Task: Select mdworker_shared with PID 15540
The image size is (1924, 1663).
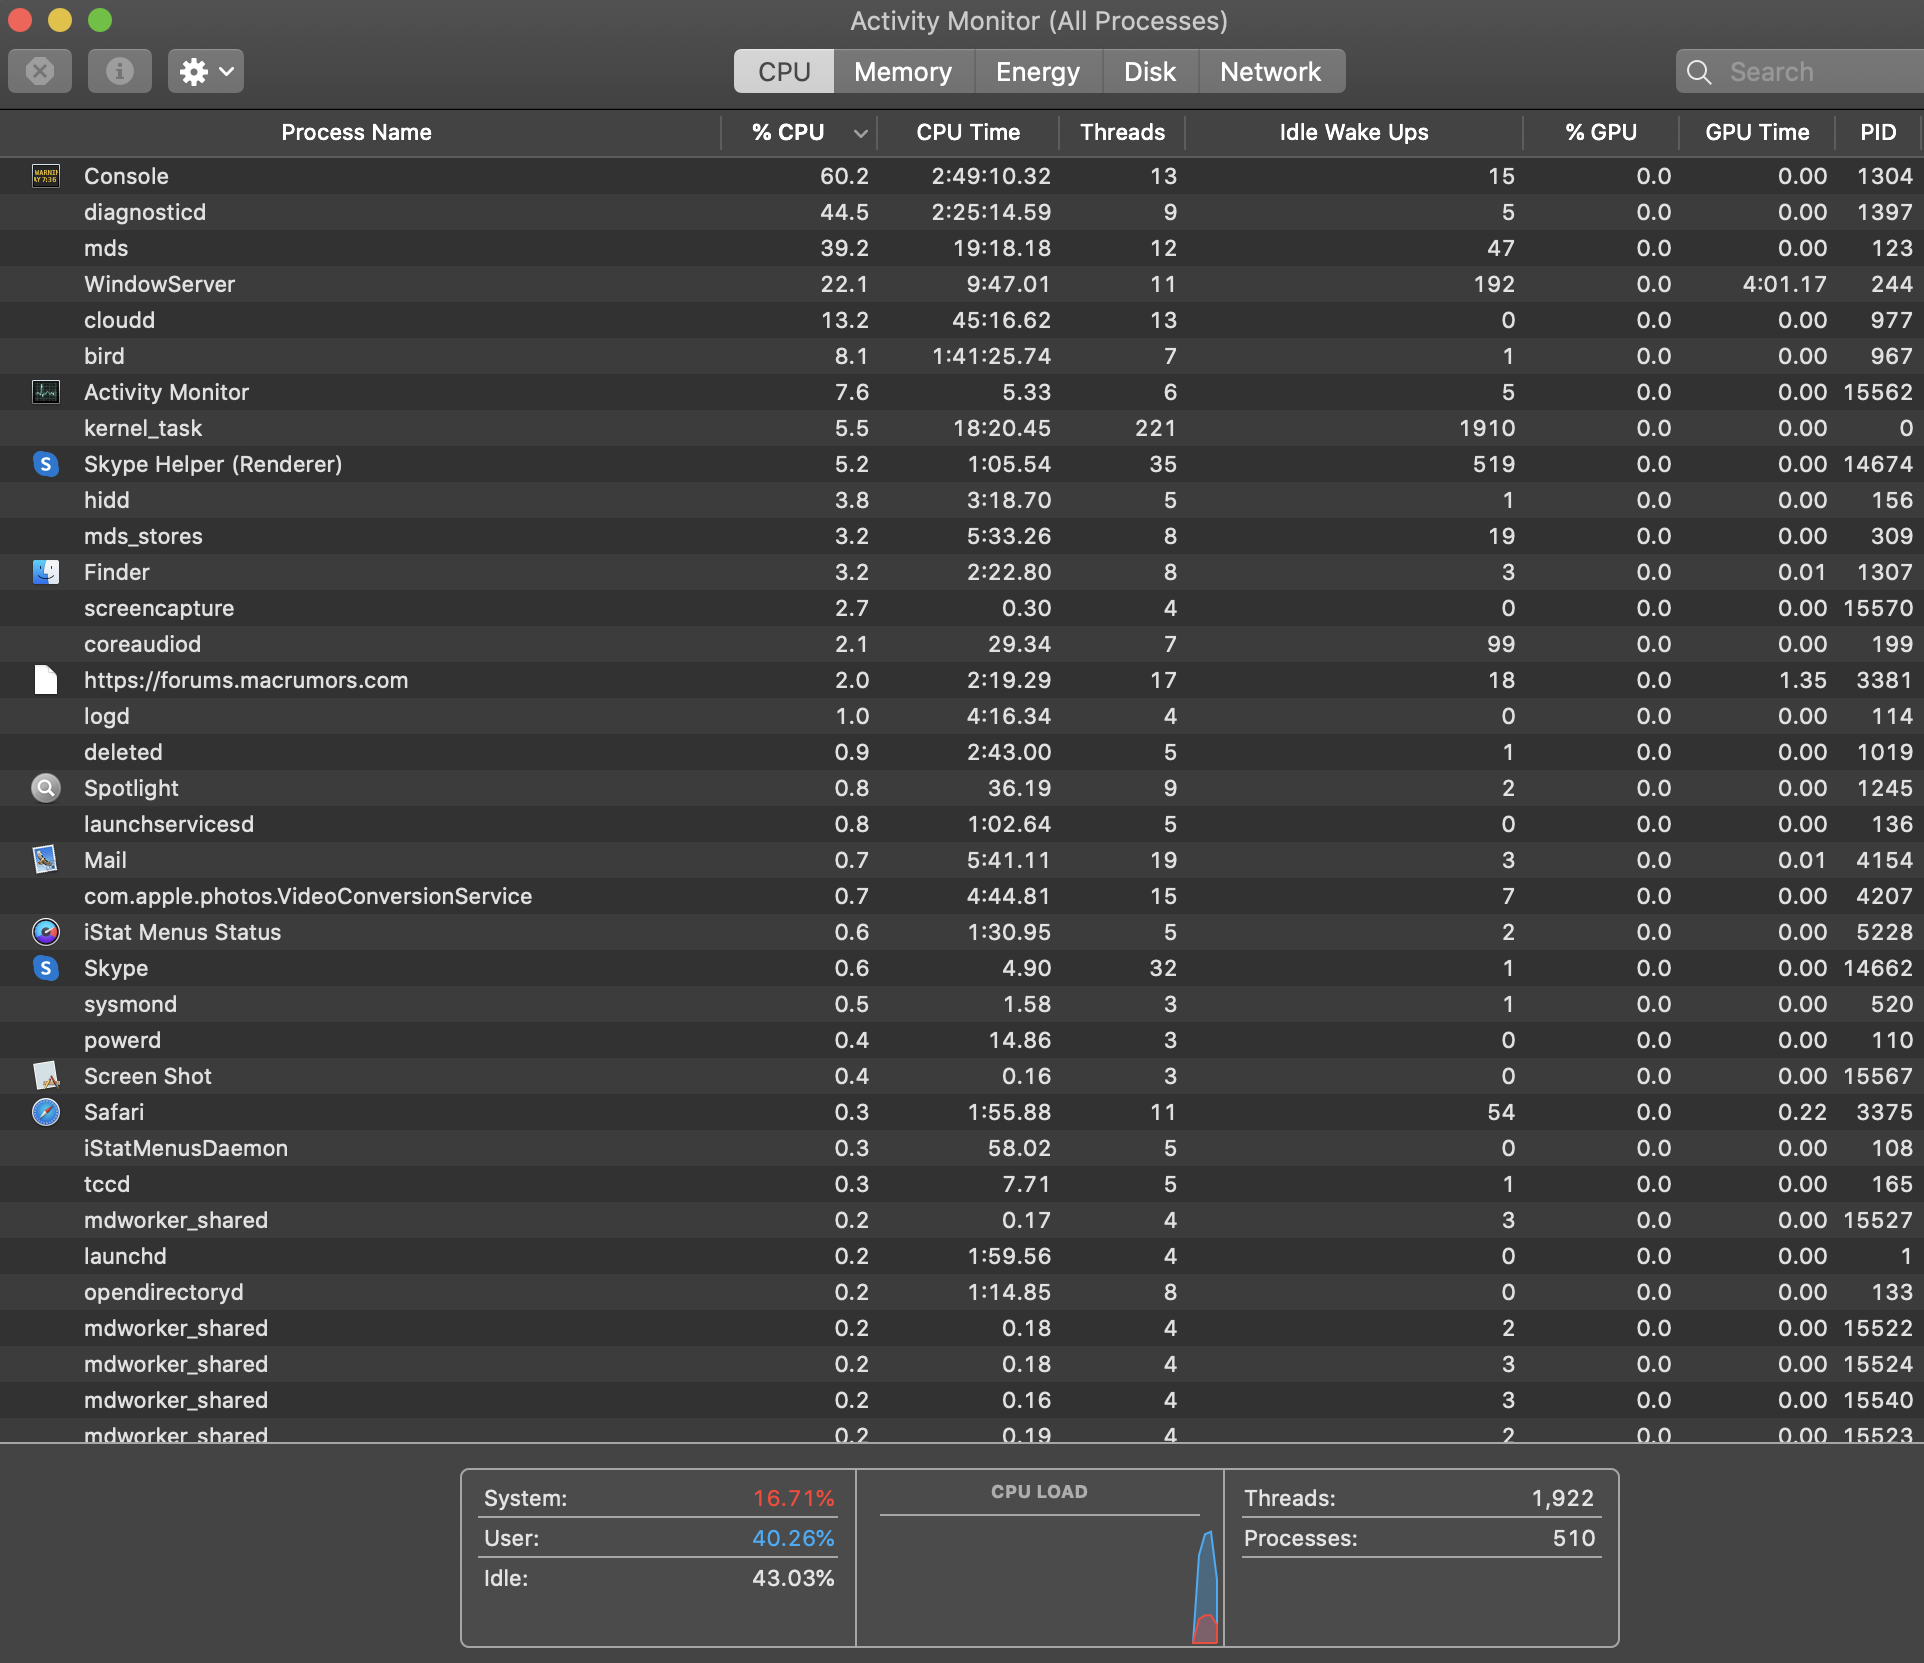Action: [x=962, y=1400]
